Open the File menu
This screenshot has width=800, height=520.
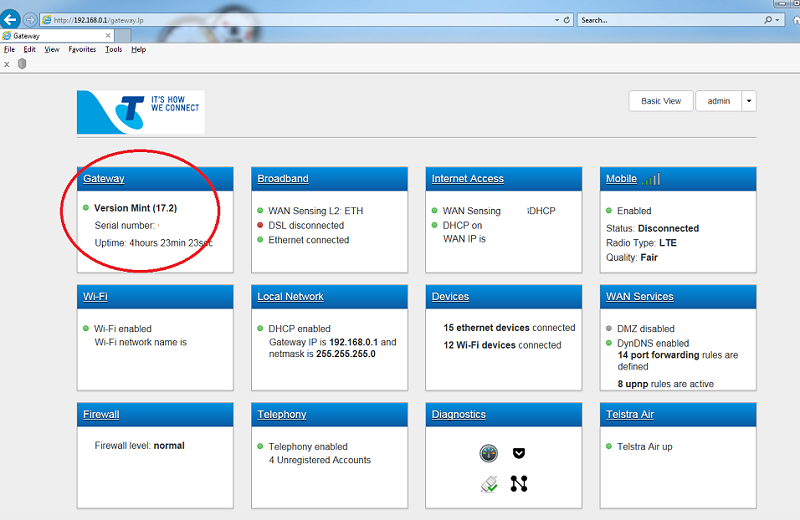point(9,49)
